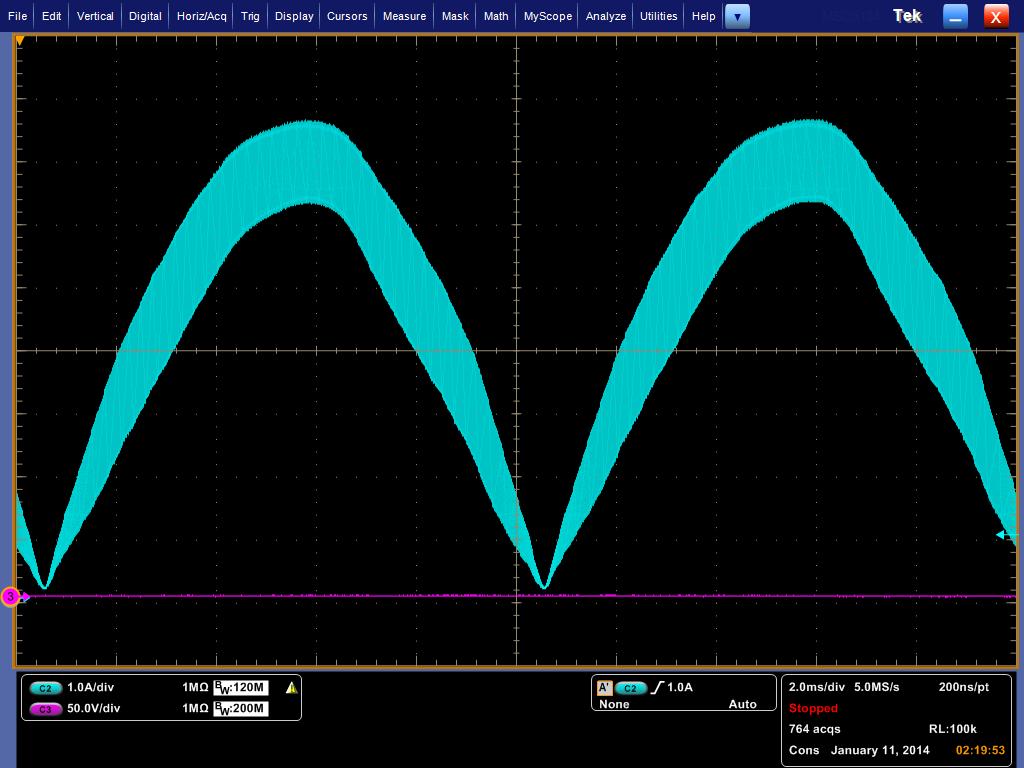Viewport: 1024px width, 768px height.
Task: Click the C2 trigger source badge
Action: (631, 688)
